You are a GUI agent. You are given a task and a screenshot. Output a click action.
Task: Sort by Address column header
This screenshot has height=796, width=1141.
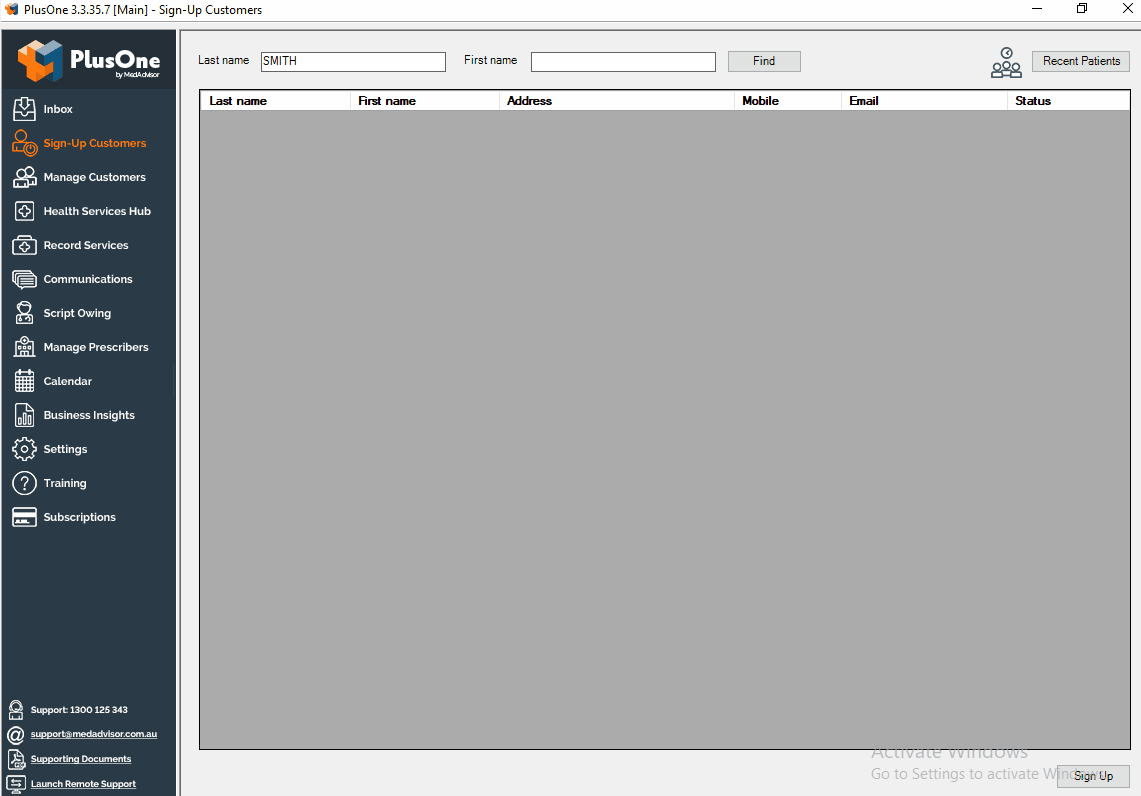coord(617,101)
